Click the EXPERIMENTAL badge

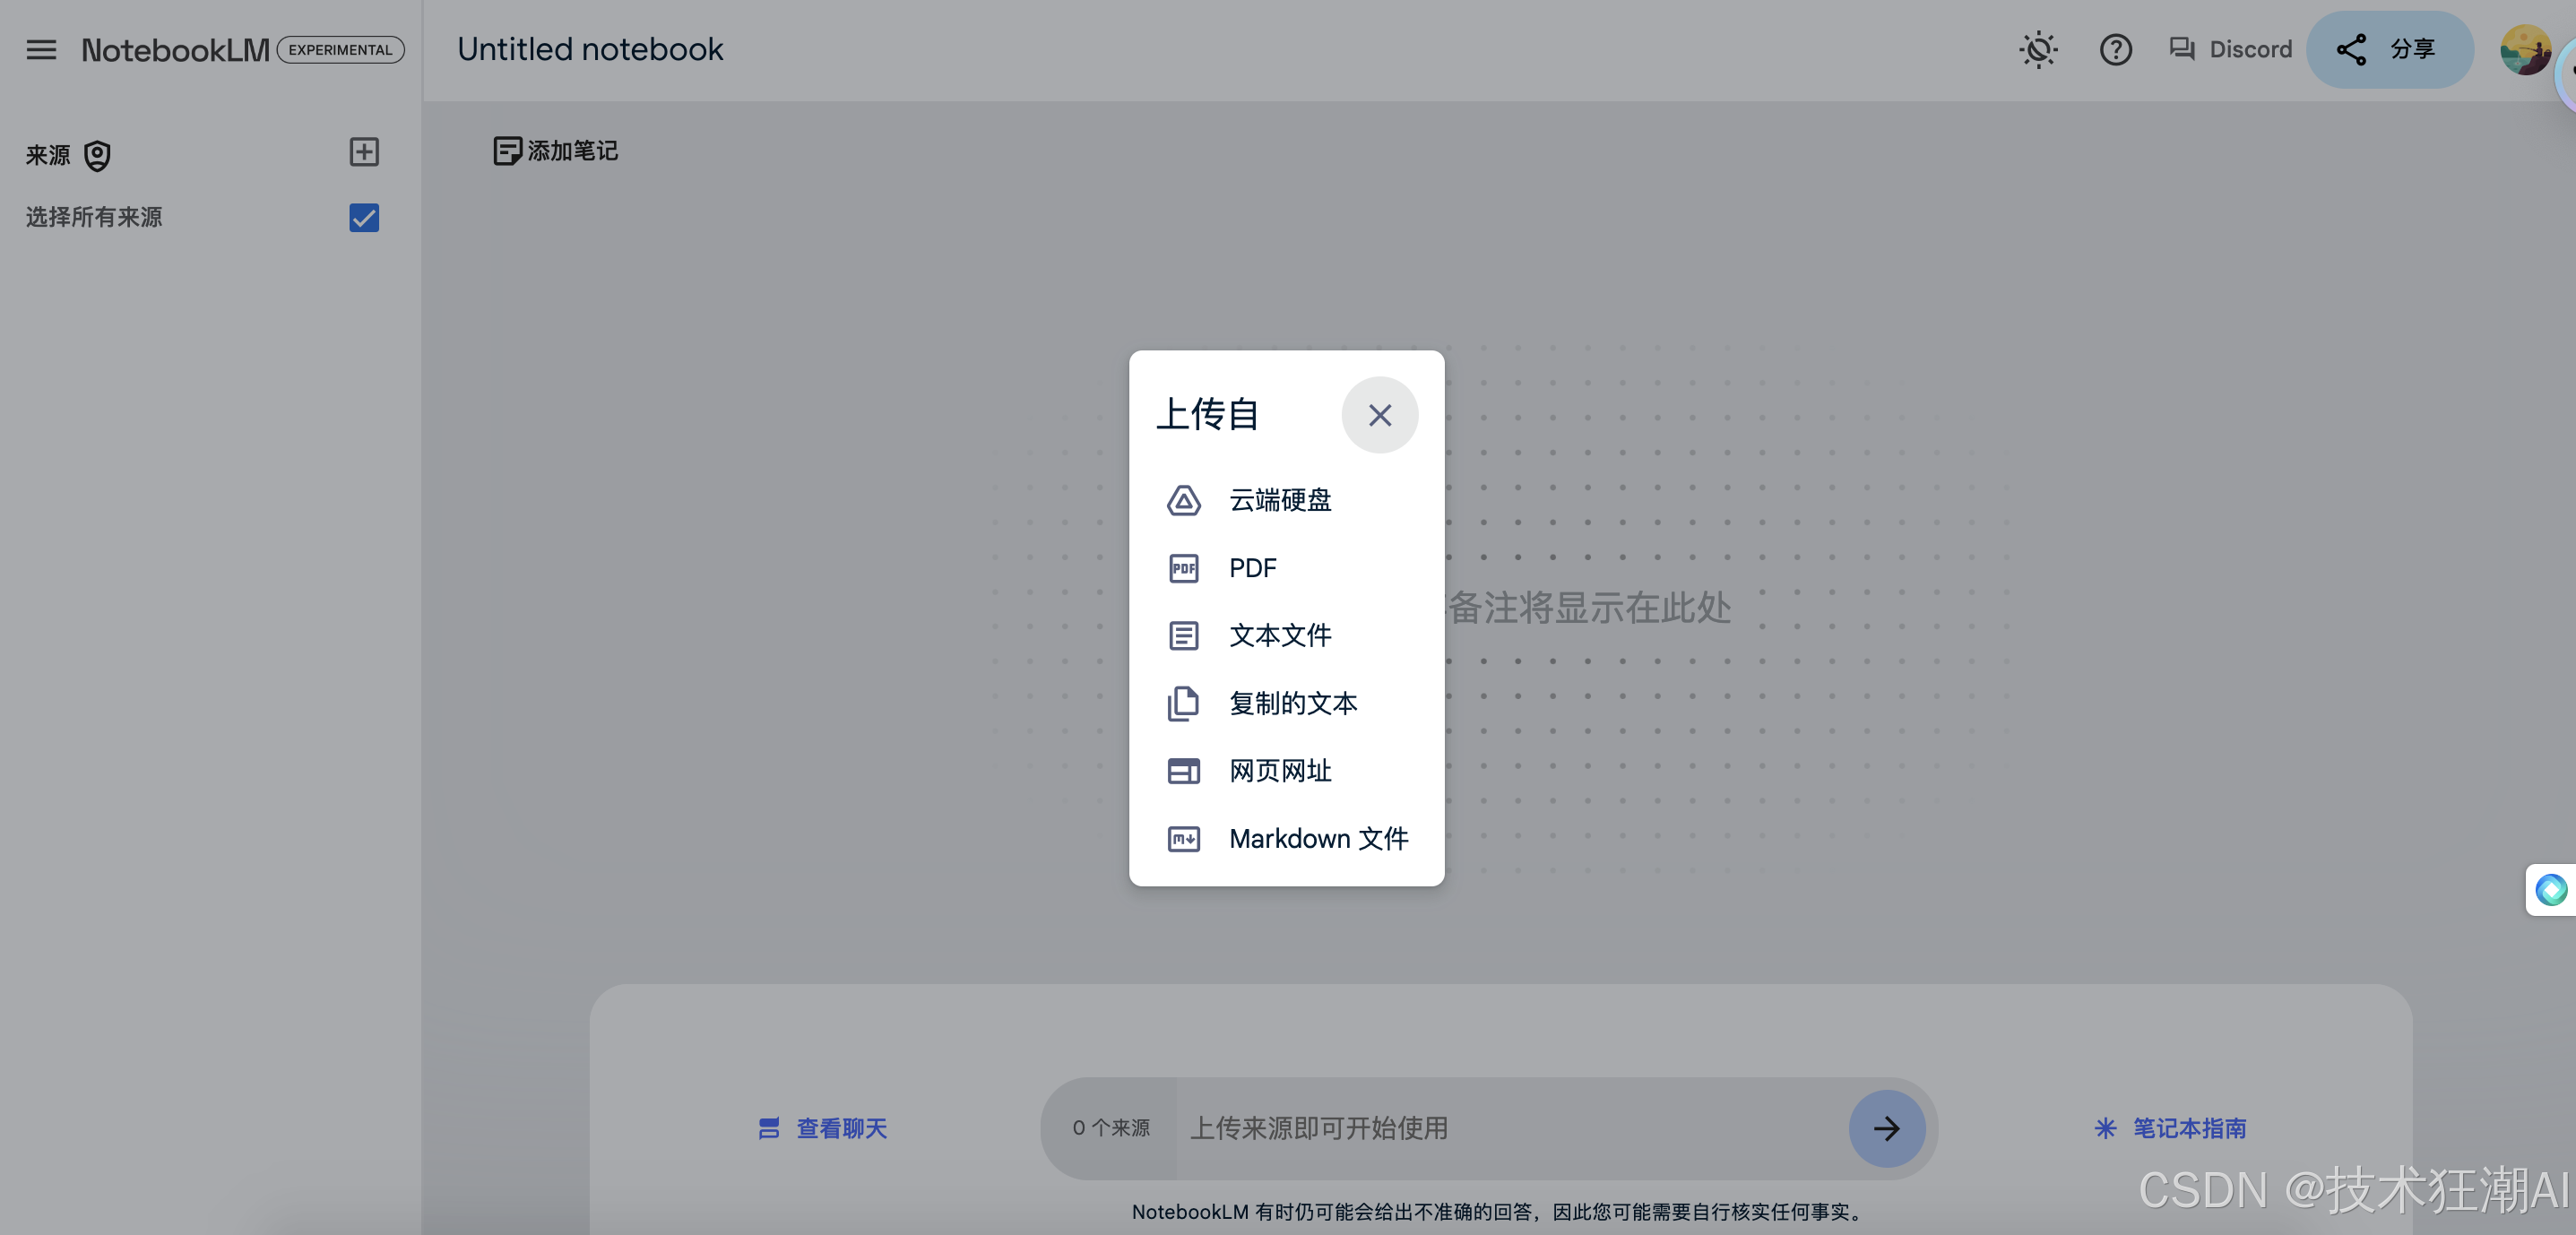tap(340, 49)
